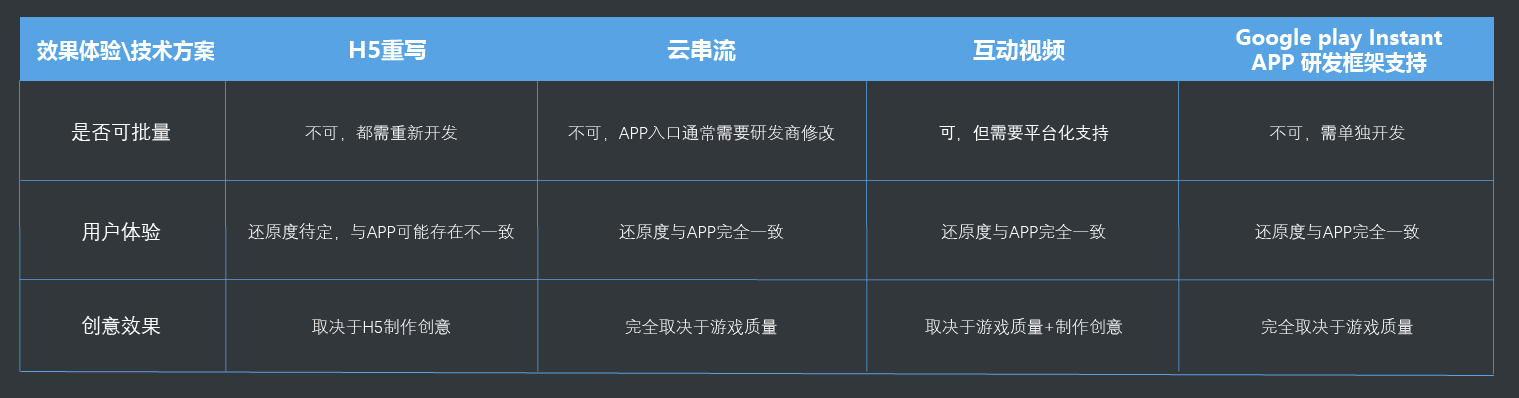The image size is (1519, 398).
Task: Click the 效果体验\技术方案 header cell
Action: [x=125, y=50]
